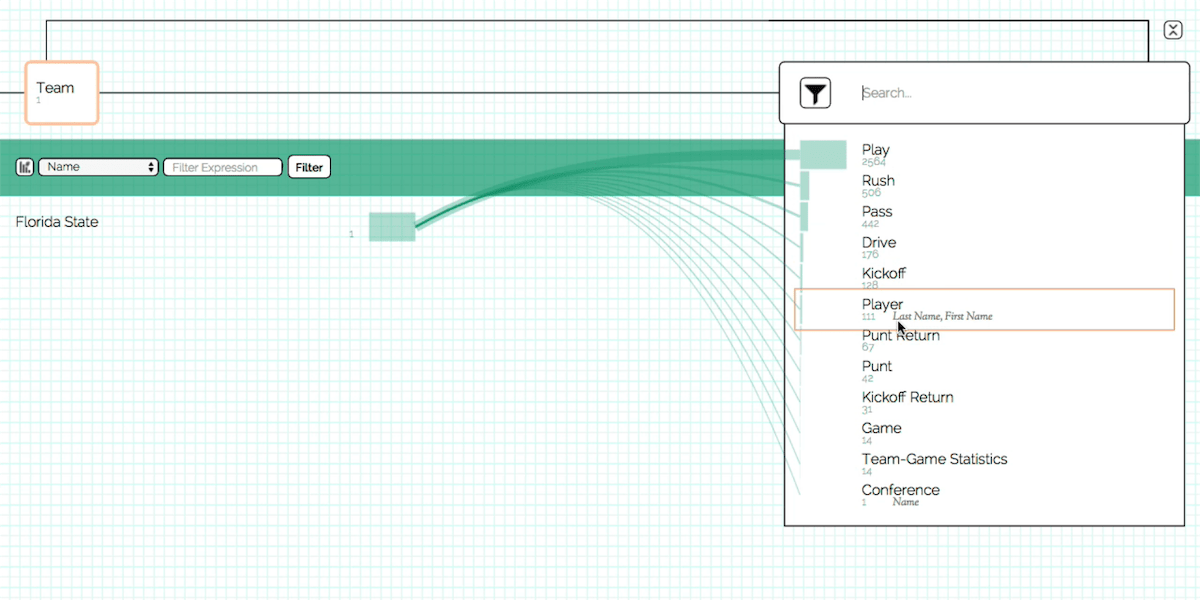Screen dimensions: 1200x600
Task: Choose Rush from the connection list
Action: click(x=879, y=181)
